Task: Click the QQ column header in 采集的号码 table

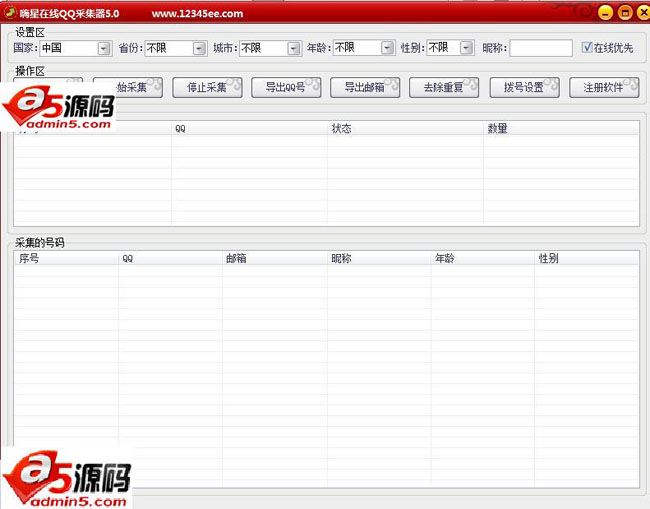Action: tap(170, 258)
